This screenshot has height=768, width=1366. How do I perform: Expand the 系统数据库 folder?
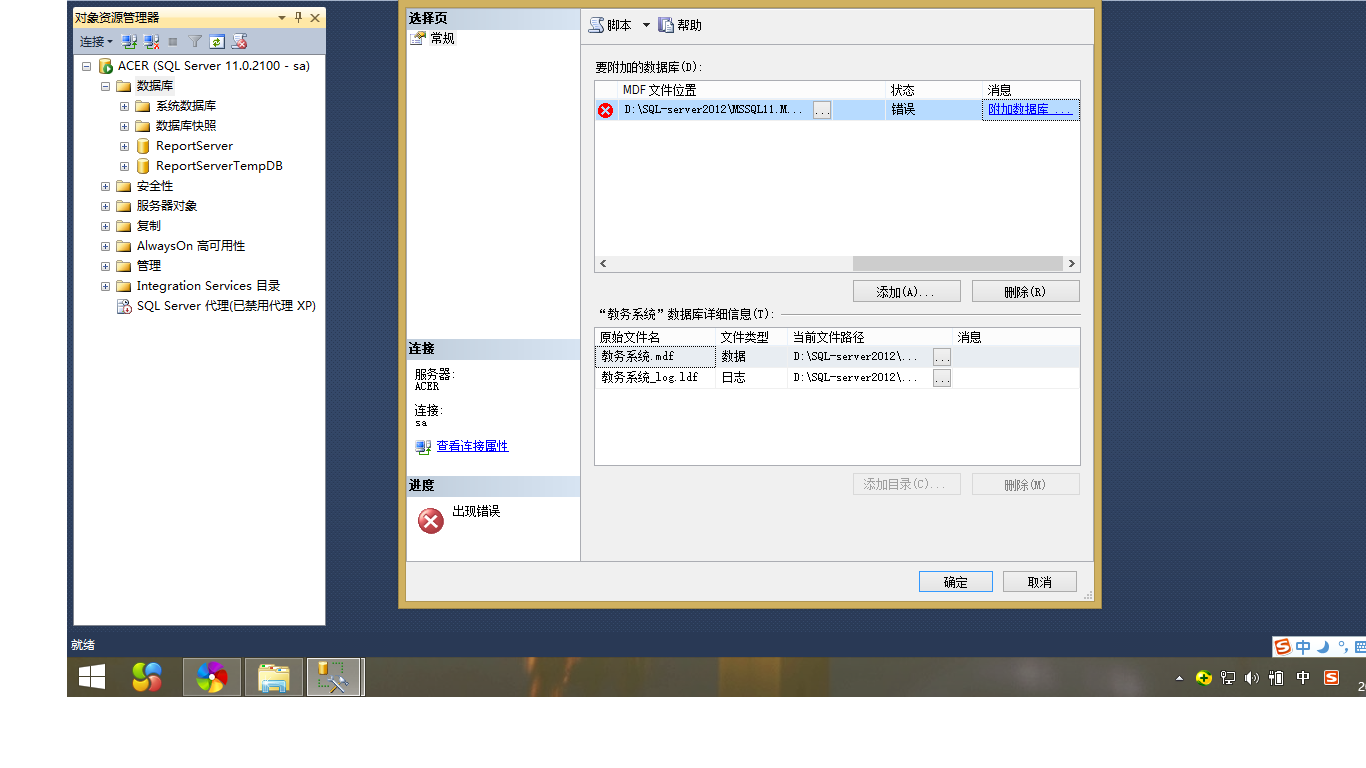click(125, 106)
